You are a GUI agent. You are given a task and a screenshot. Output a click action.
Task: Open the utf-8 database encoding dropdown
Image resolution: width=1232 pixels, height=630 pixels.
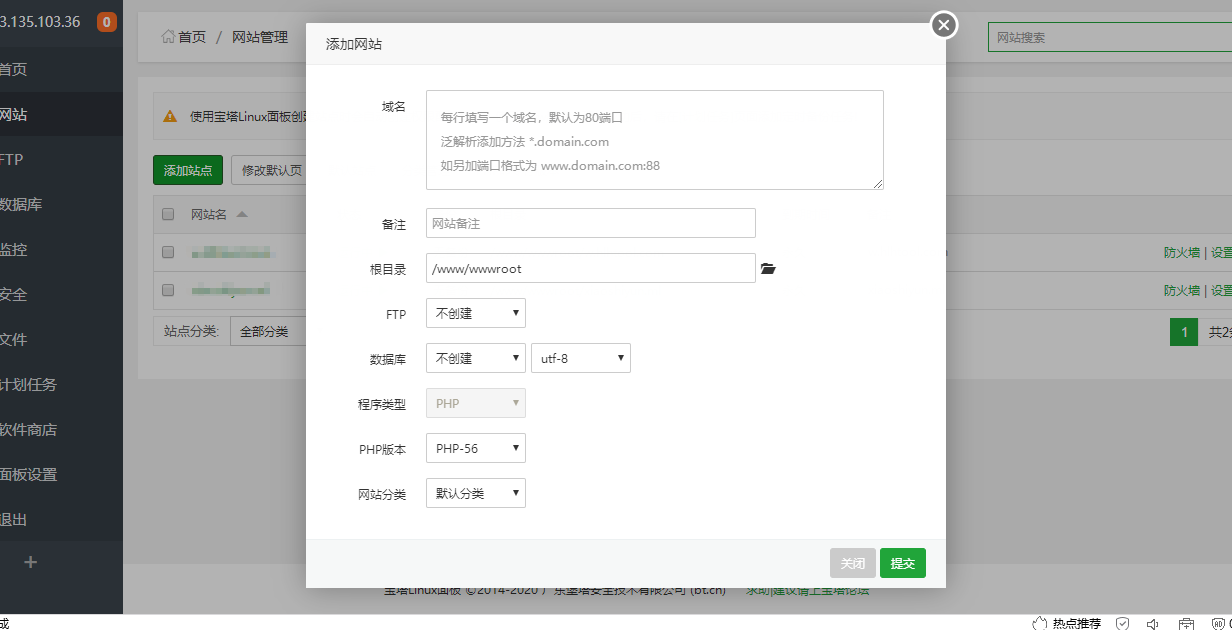(580, 357)
